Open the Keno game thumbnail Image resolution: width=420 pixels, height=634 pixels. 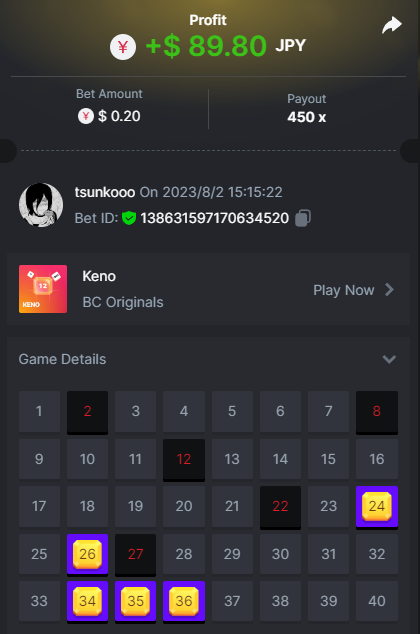tap(43, 289)
